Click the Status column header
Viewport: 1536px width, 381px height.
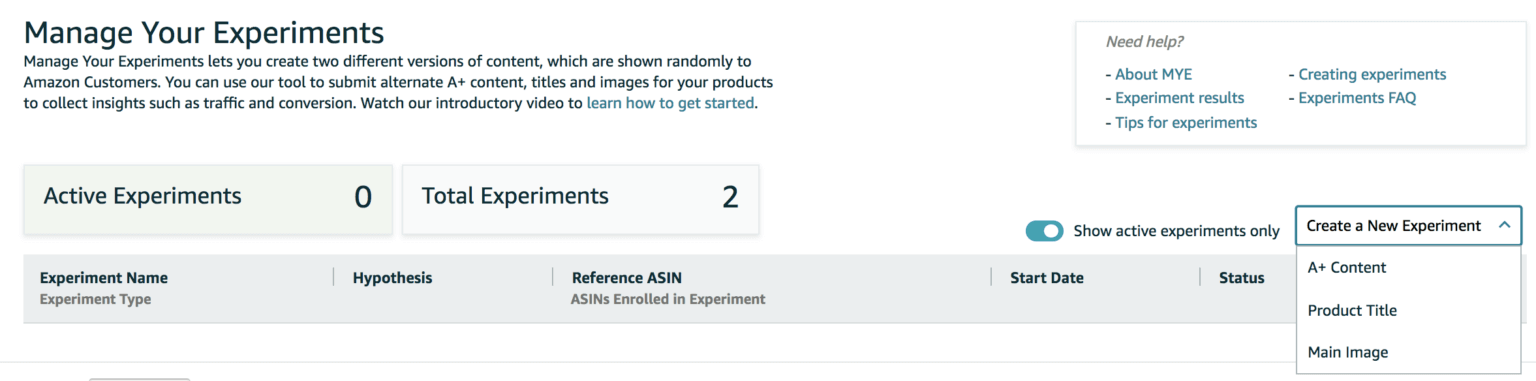tap(1241, 278)
